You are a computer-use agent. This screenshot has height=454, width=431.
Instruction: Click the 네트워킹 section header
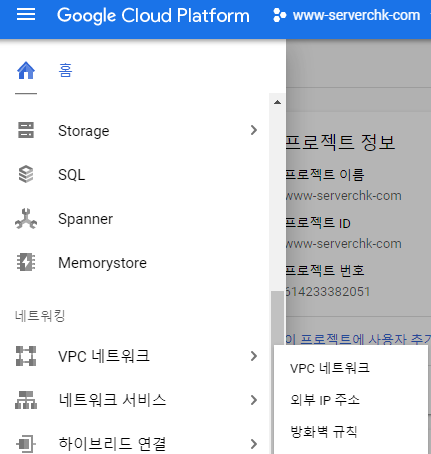coord(40,316)
